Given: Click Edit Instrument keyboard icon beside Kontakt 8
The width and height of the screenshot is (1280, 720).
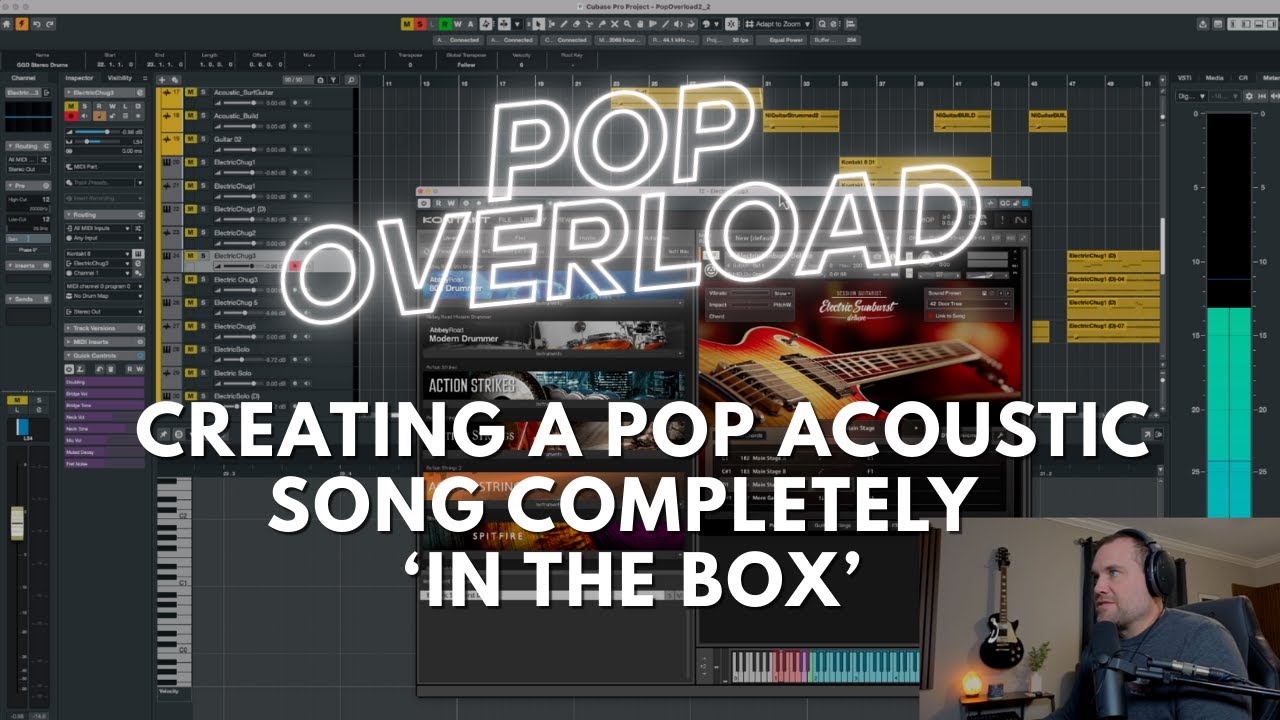Looking at the screenshot, I should pyautogui.click(x=138, y=254).
